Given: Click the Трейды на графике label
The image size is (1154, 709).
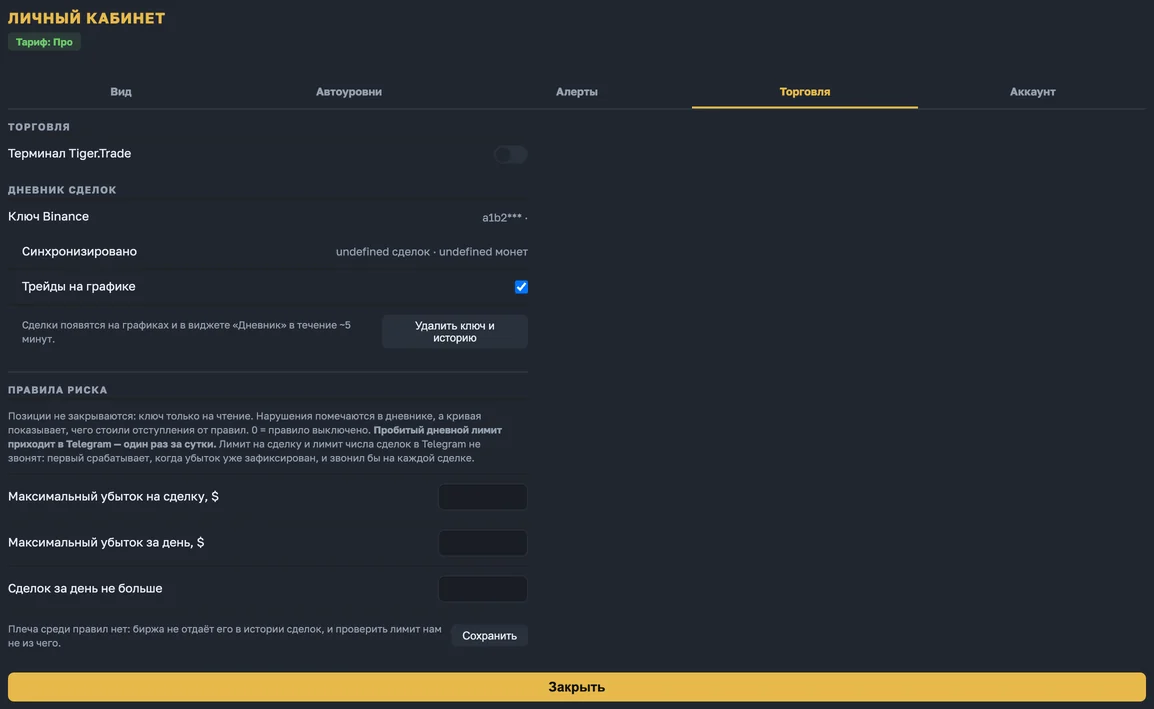Looking at the screenshot, I should [79, 286].
